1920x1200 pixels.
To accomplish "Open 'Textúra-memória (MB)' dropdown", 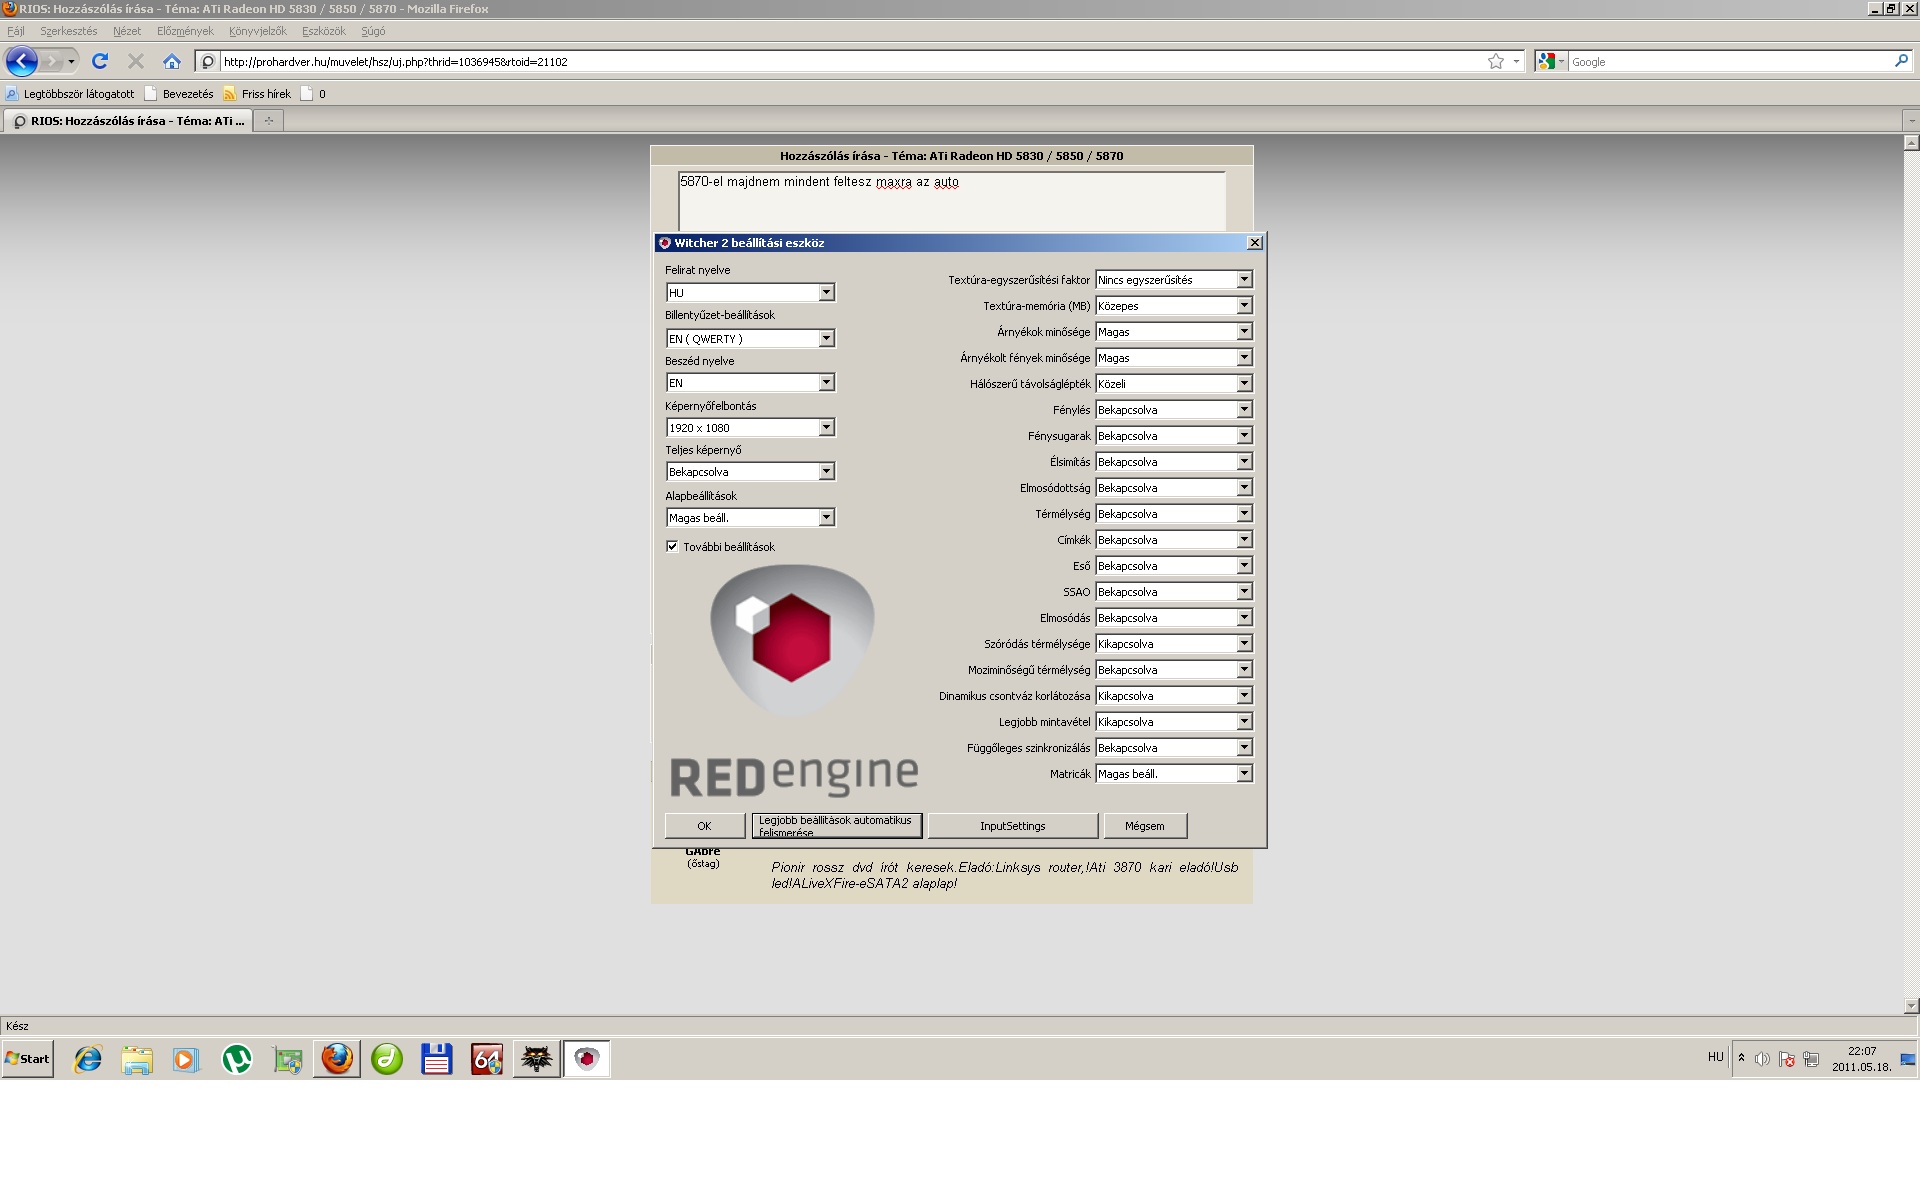I will coord(1174,306).
